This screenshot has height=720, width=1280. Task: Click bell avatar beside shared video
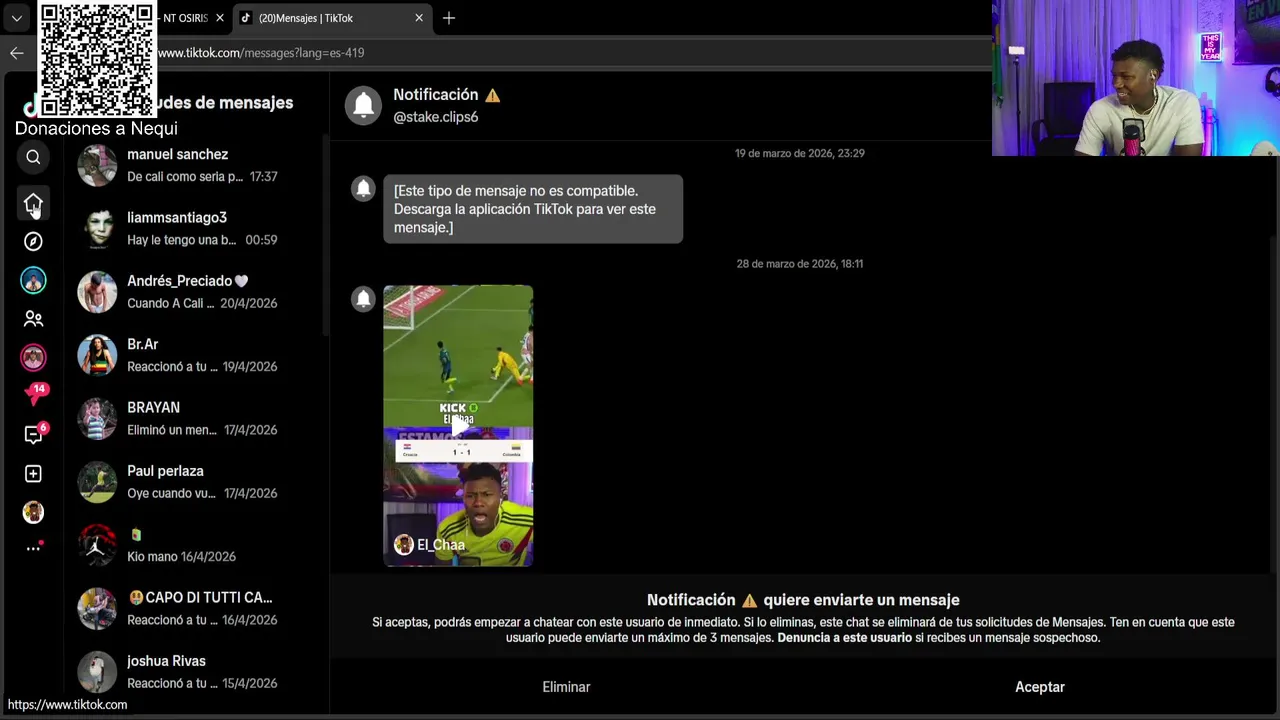point(363,298)
